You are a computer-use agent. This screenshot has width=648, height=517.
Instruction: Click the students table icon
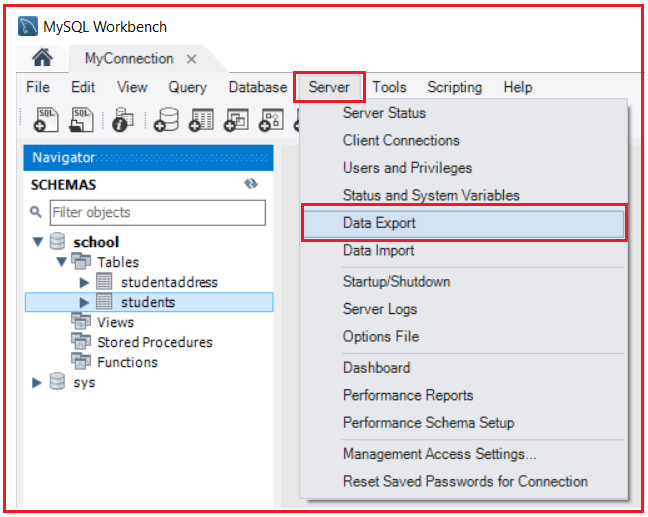pos(104,302)
